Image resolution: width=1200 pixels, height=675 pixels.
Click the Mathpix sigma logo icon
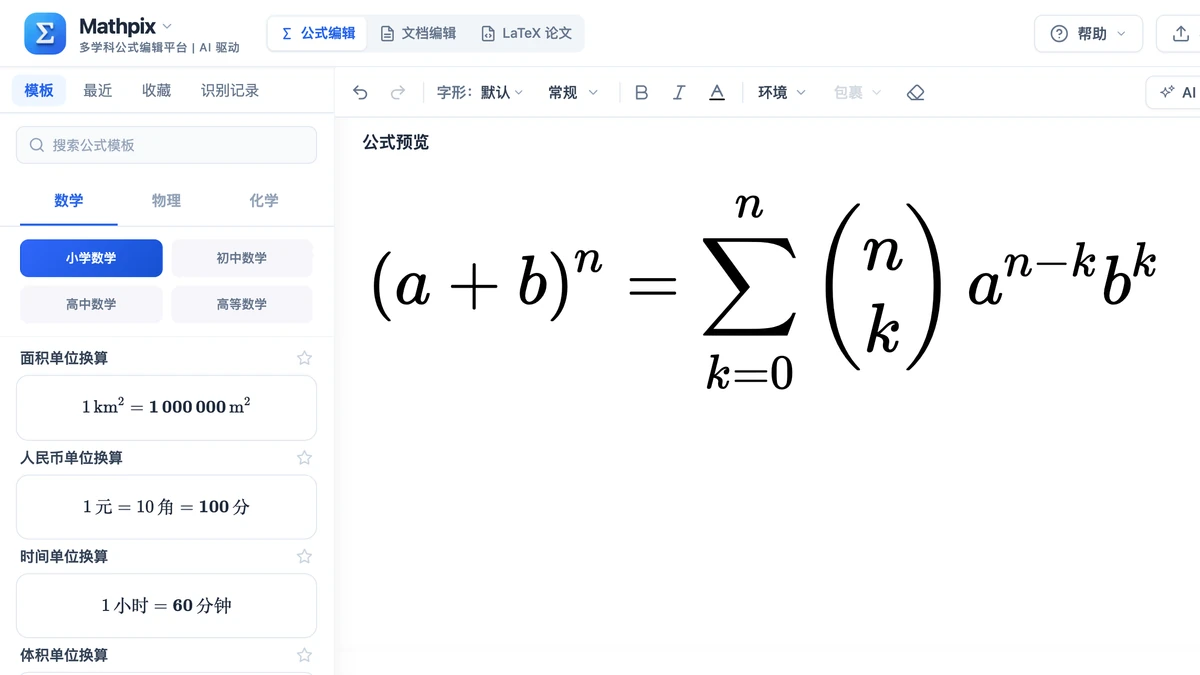(45, 34)
